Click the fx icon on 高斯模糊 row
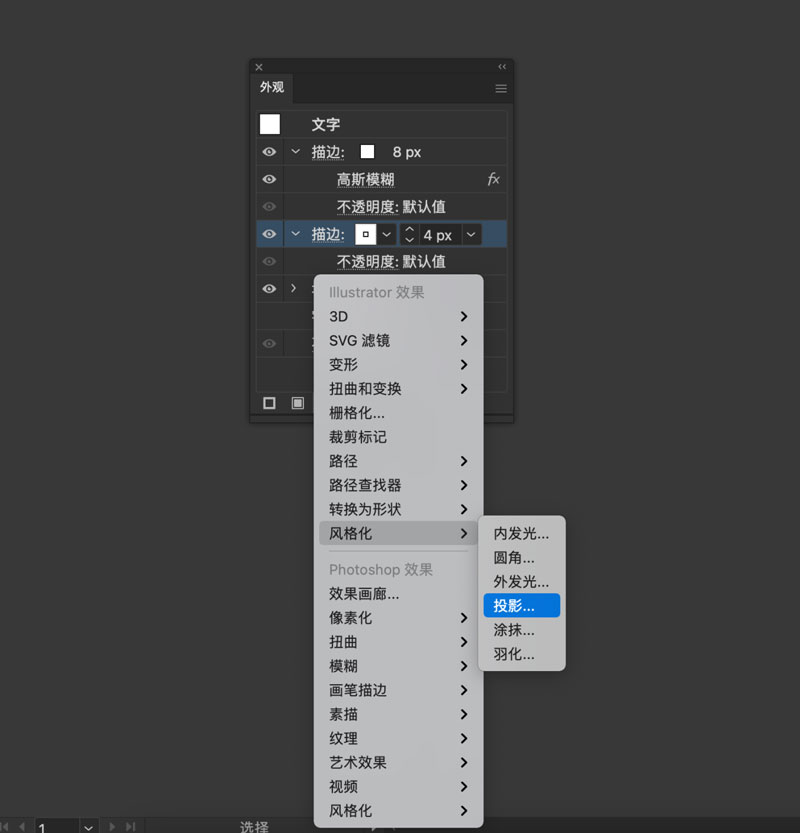The height and width of the screenshot is (833, 800). pyautogui.click(x=493, y=179)
